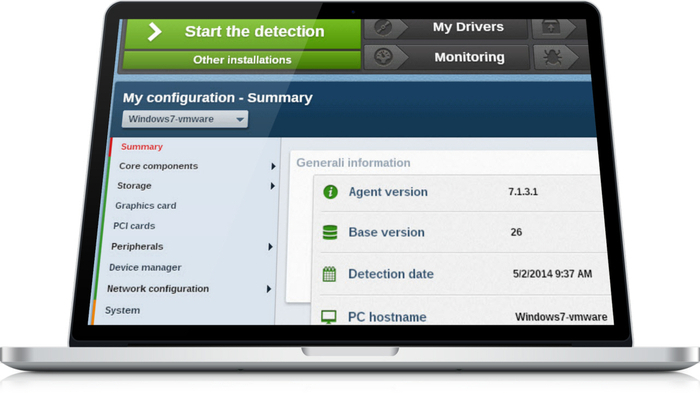
Task: Expand the Storage submenu arrow
Action: pyautogui.click(x=272, y=186)
